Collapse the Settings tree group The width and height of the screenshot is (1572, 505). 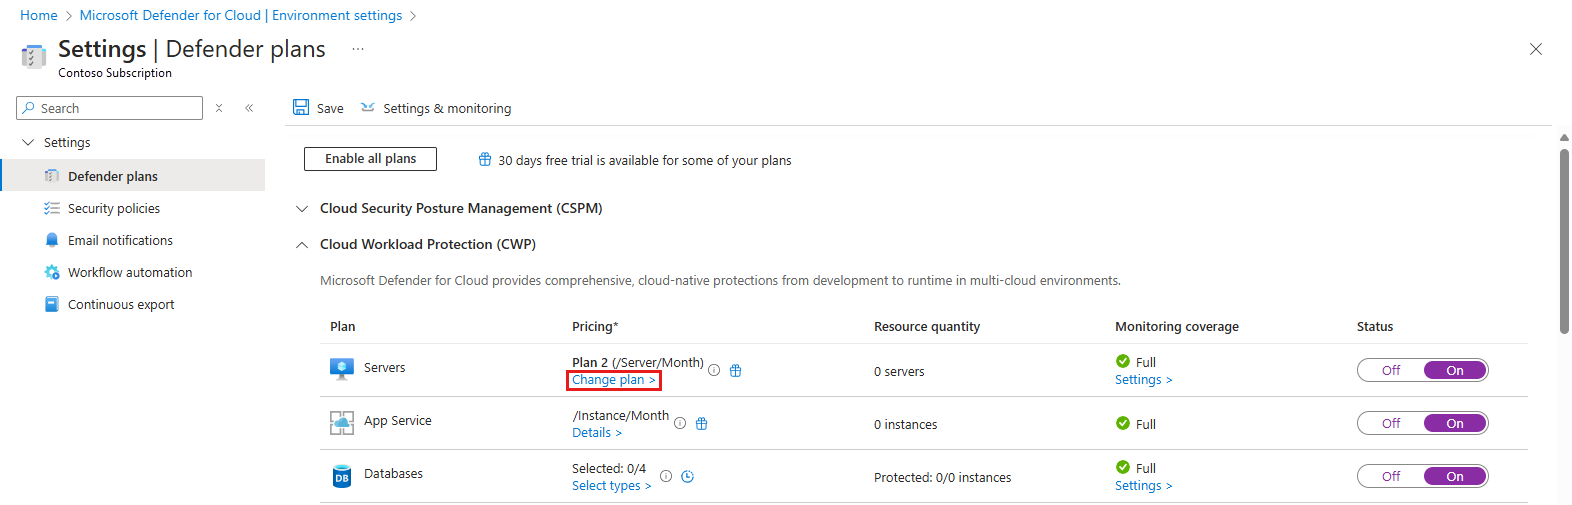point(28,142)
